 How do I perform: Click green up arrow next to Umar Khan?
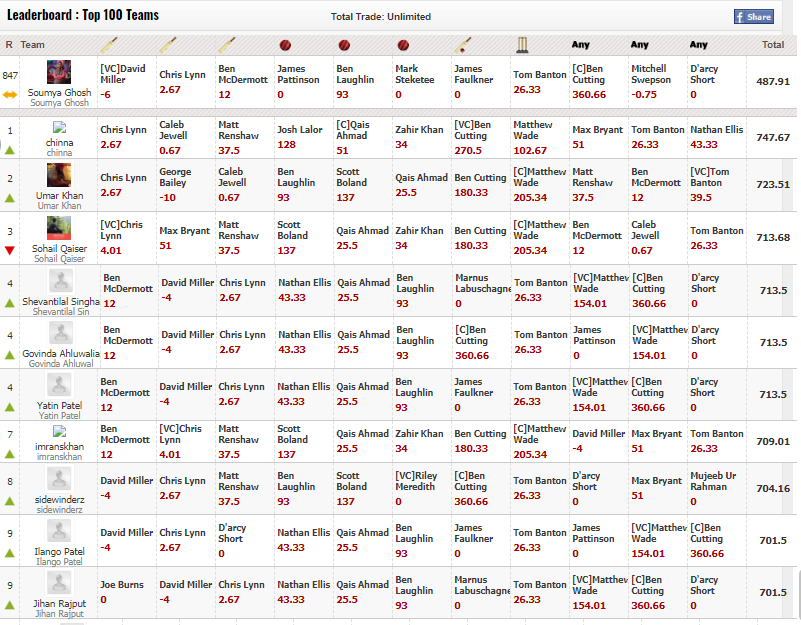tap(10, 198)
